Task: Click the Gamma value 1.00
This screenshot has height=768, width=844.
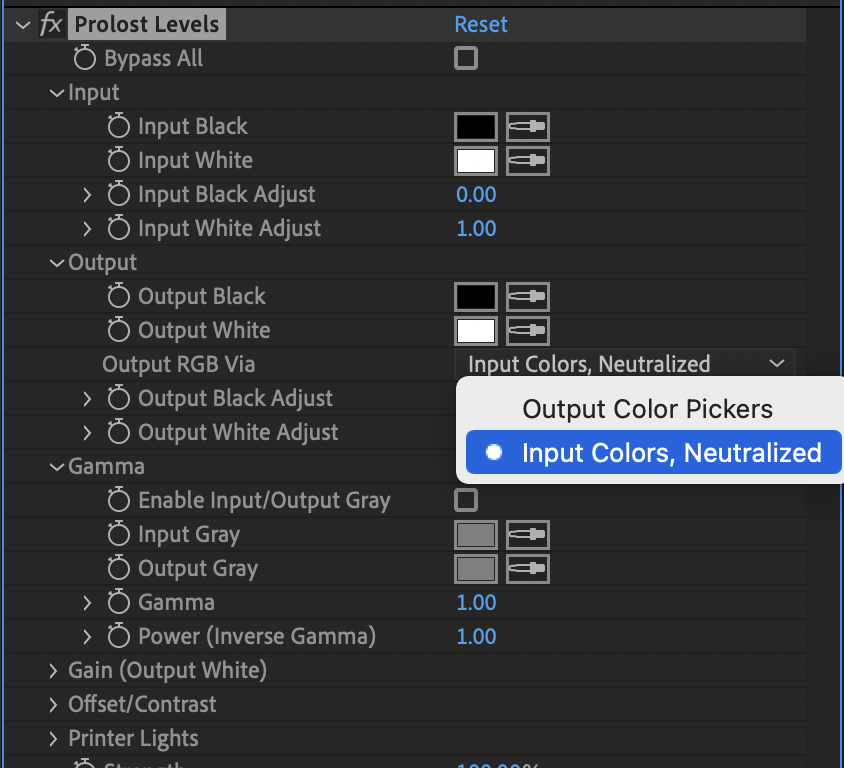Action: point(476,602)
